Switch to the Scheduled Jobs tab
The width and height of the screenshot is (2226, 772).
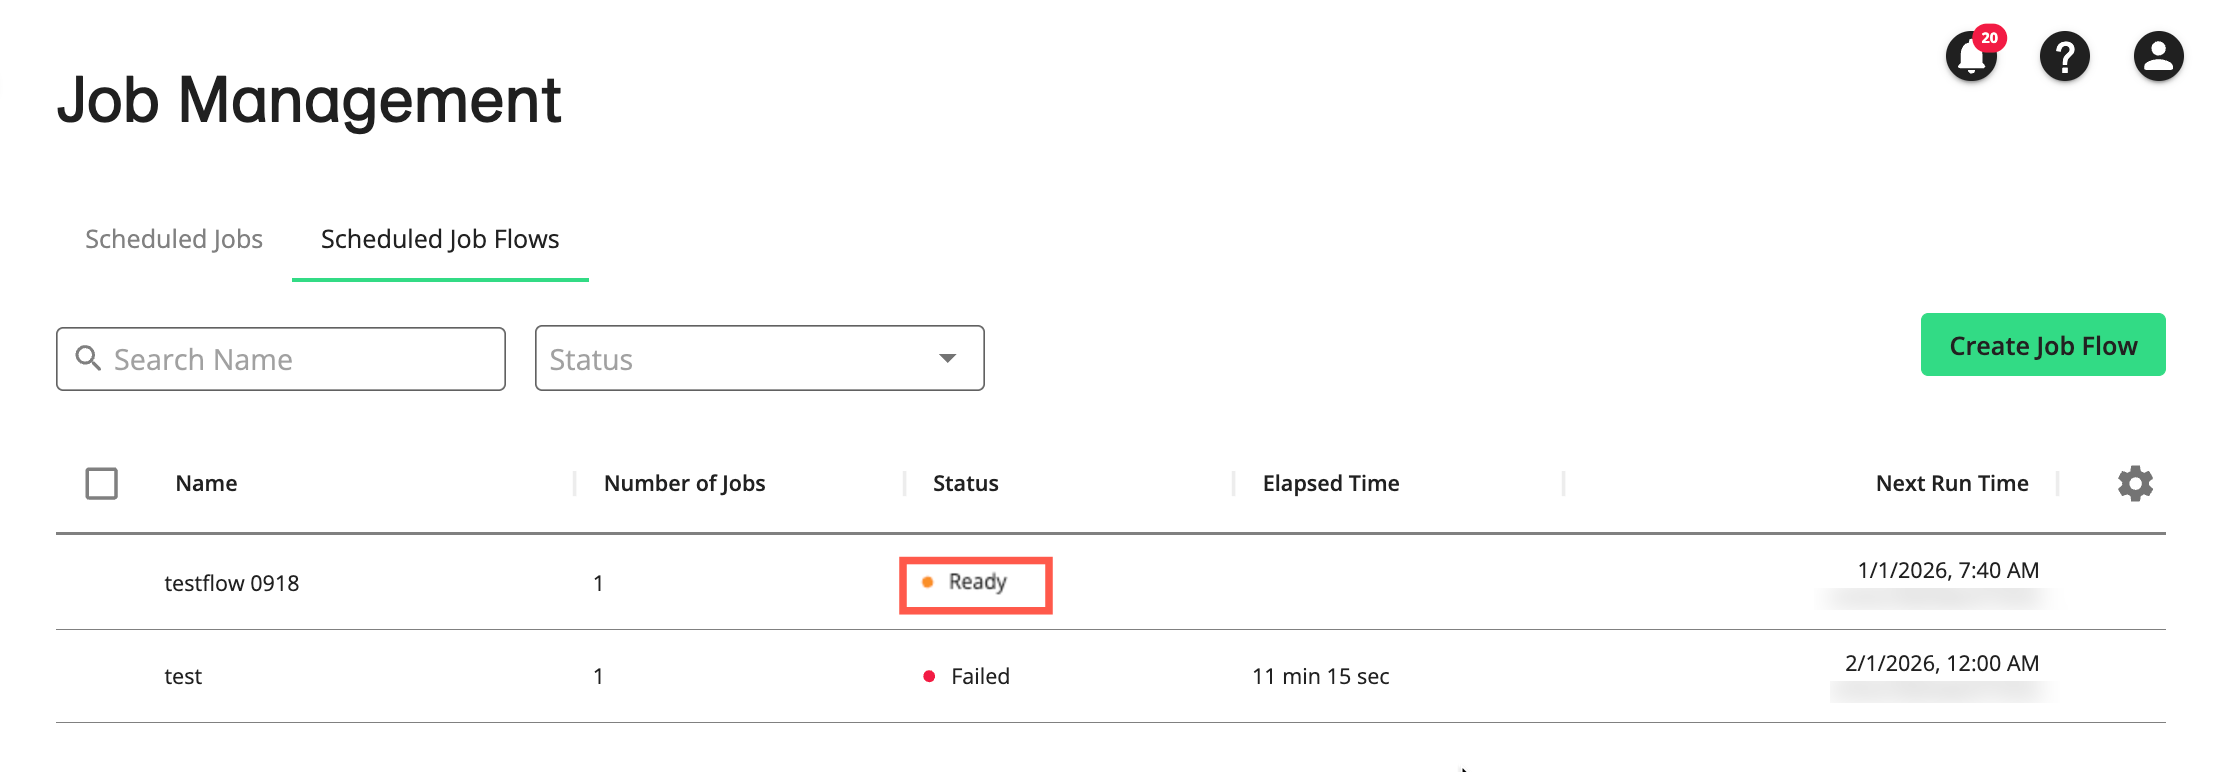[x=174, y=239]
